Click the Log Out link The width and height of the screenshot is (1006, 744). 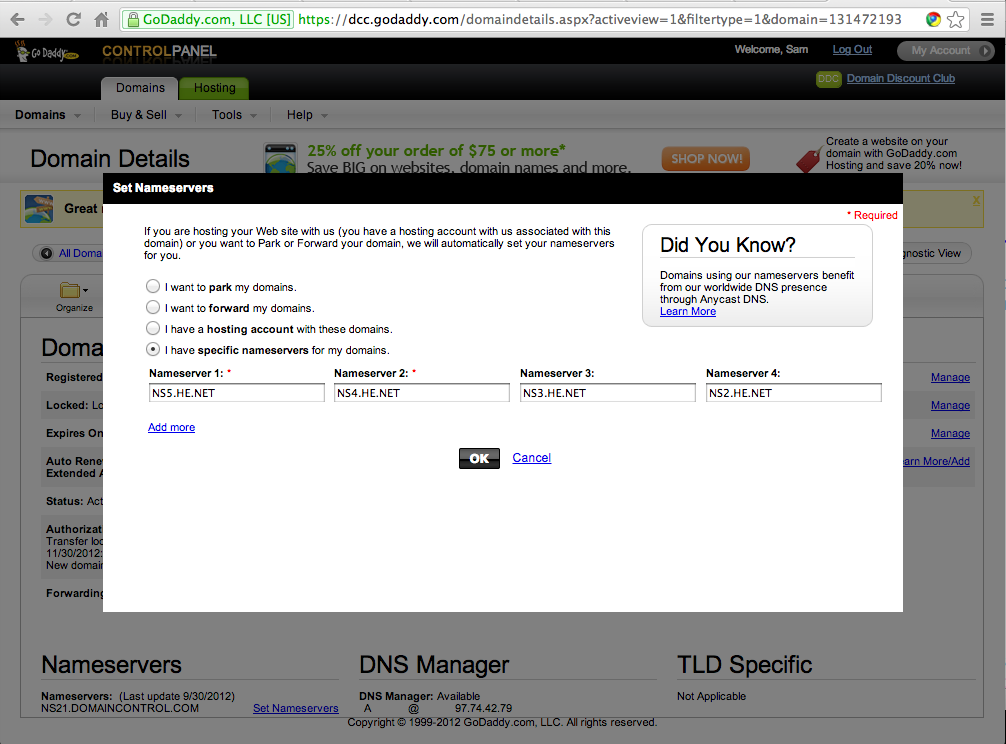pyautogui.click(x=852, y=49)
